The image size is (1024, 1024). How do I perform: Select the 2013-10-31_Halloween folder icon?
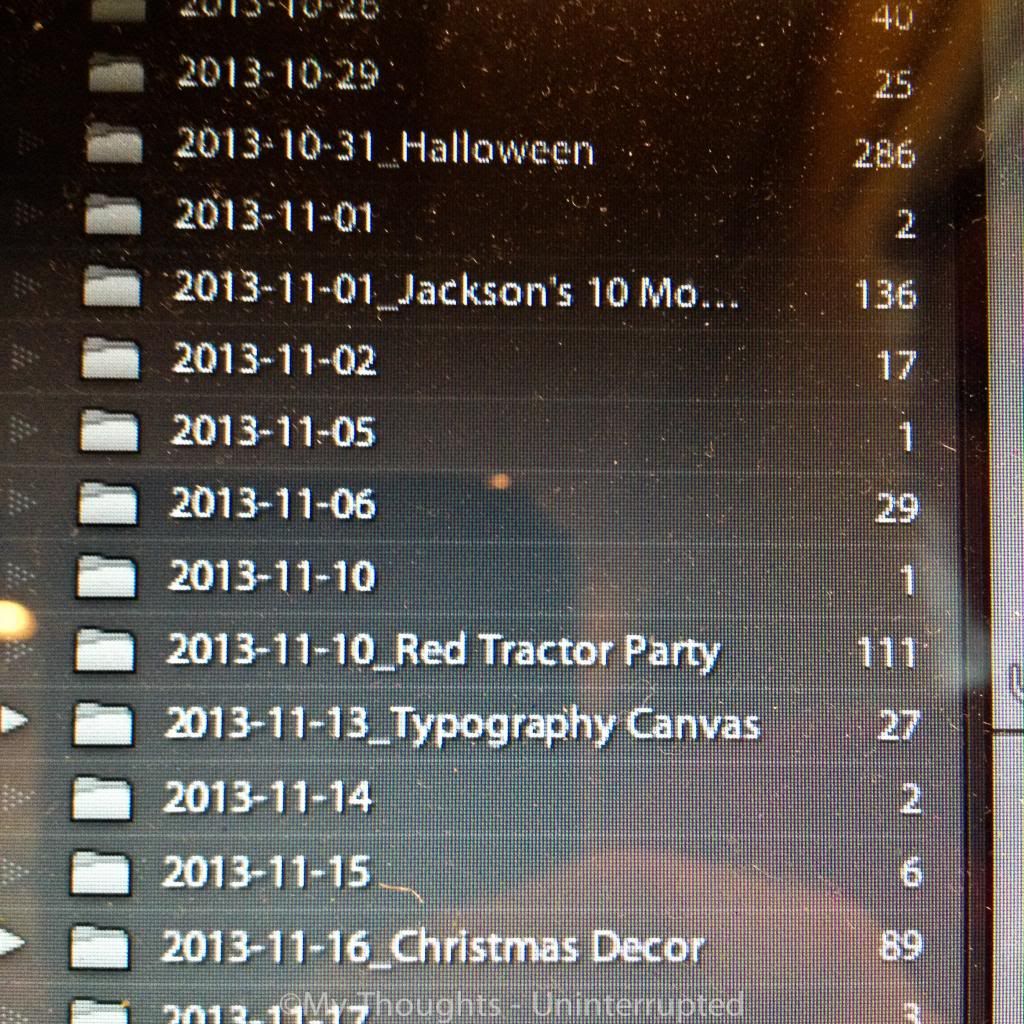pos(114,144)
